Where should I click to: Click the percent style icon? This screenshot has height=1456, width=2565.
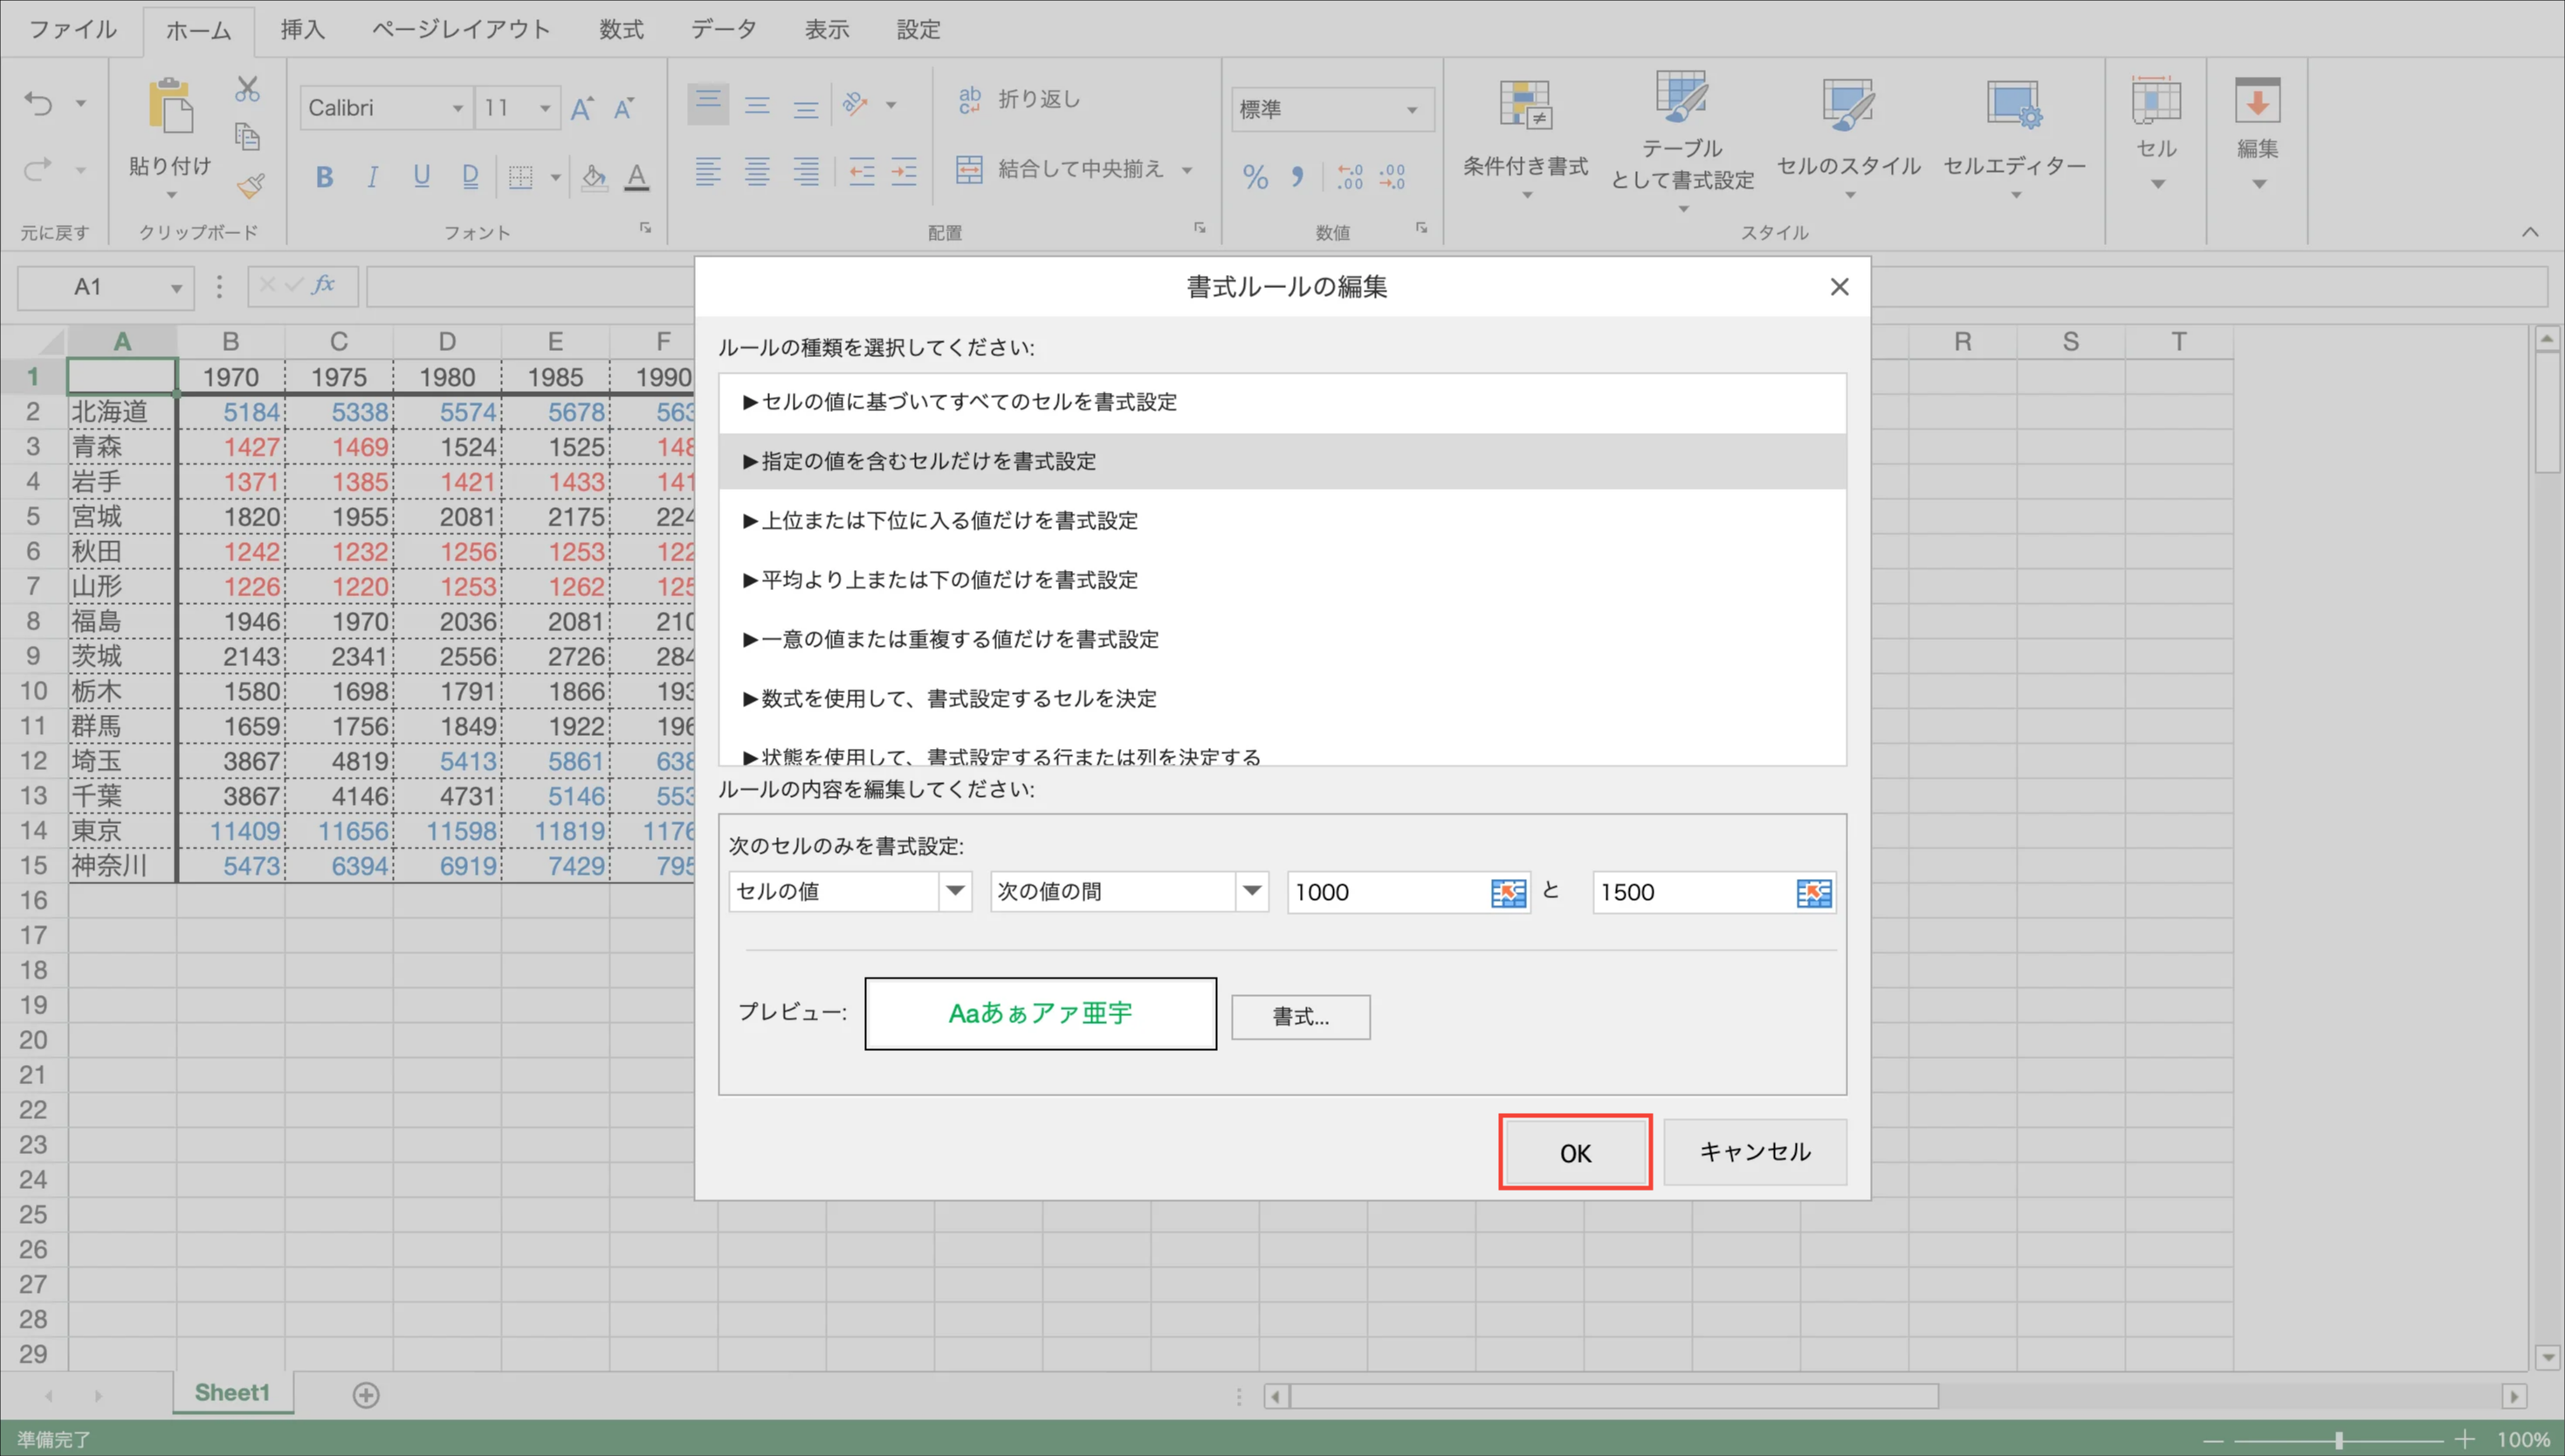(1255, 177)
